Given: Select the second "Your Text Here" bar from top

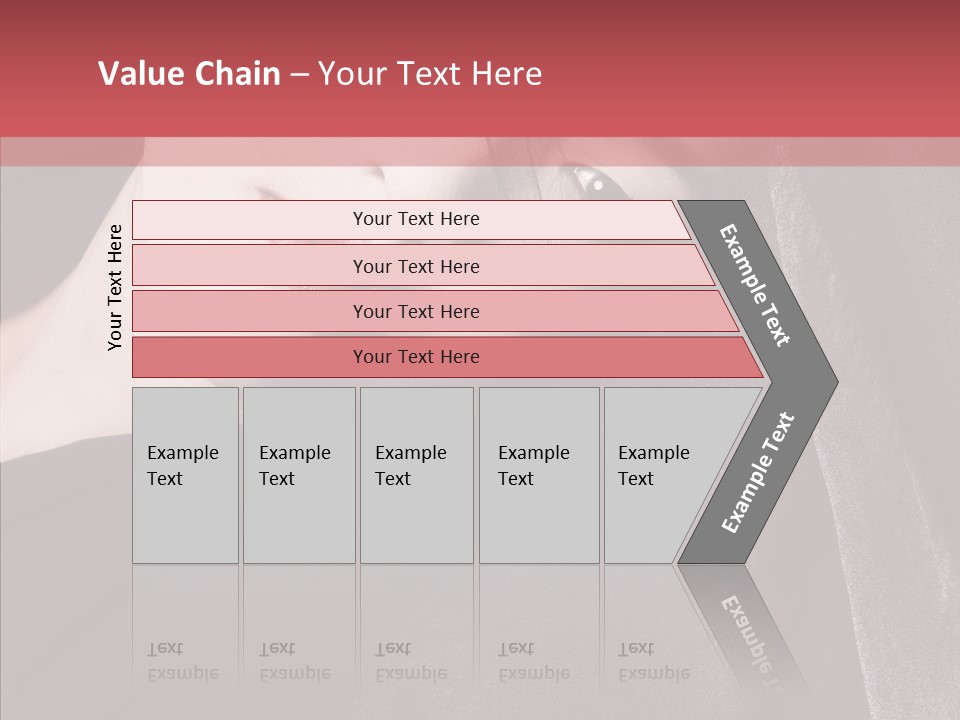Looking at the screenshot, I should [416, 266].
